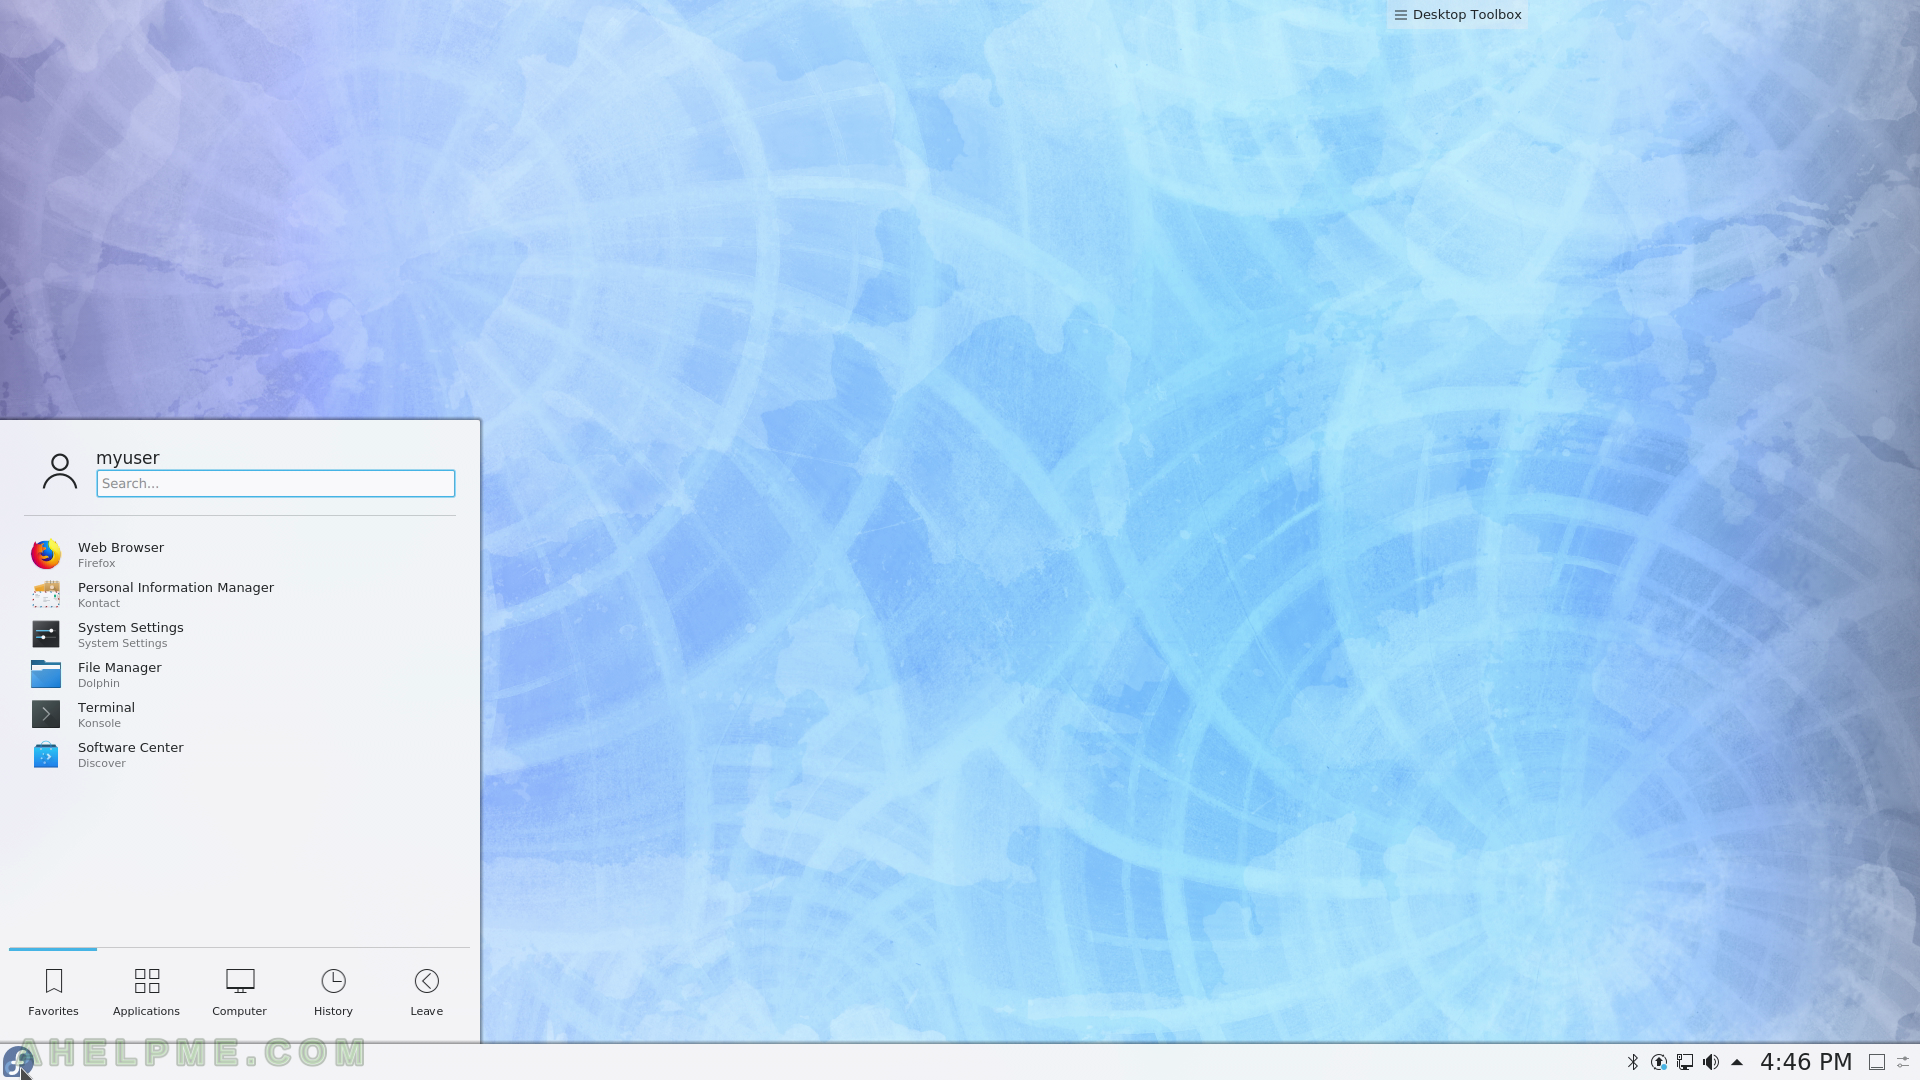Click the myuser name label
Screen dimensions: 1920x1080
coord(128,458)
